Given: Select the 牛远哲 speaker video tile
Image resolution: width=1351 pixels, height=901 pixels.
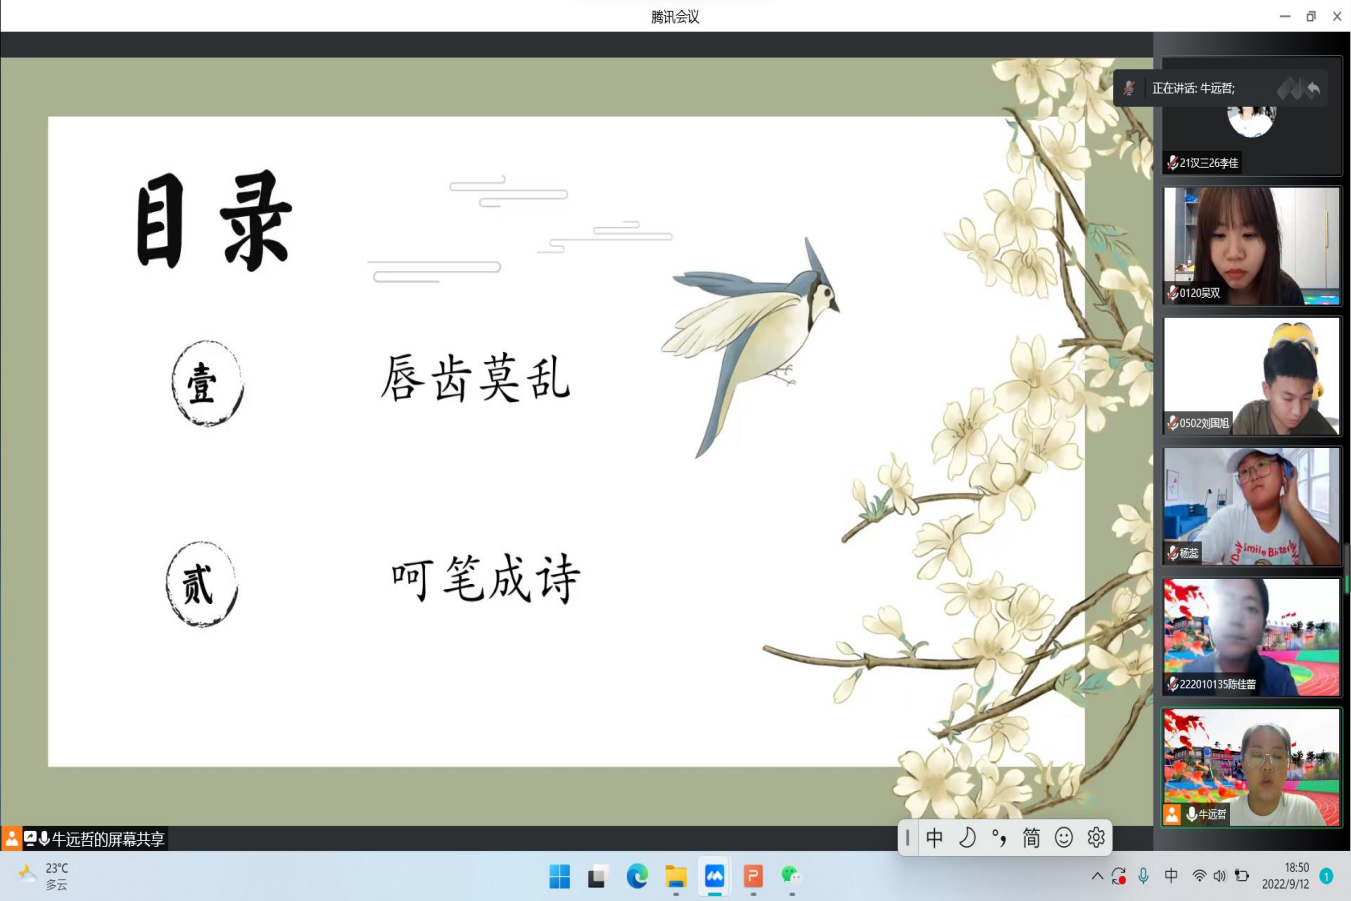Looking at the screenshot, I should (1251, 767).
